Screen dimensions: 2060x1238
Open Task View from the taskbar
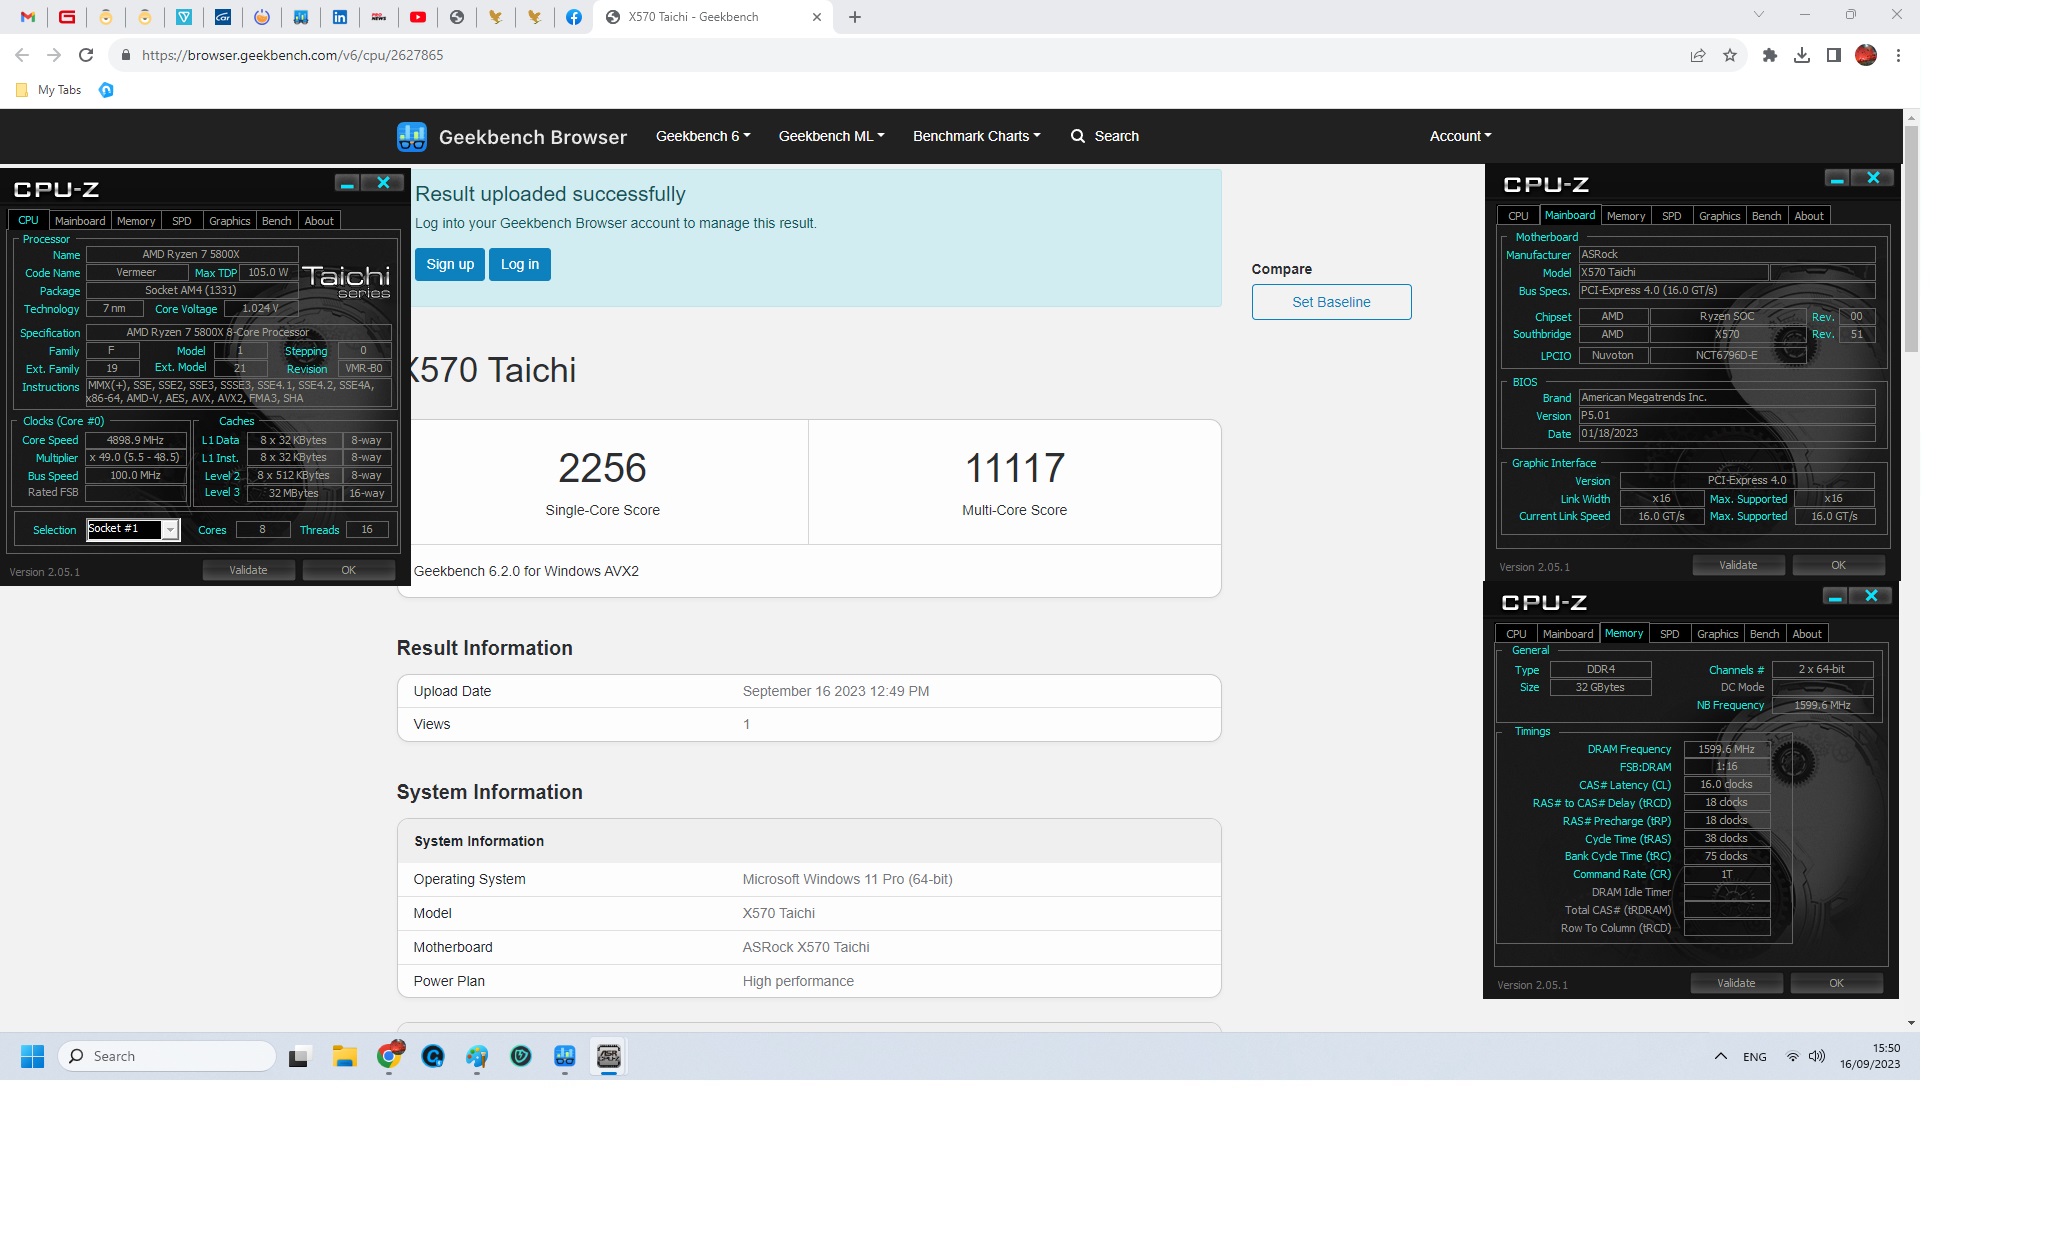click(x=300, y=1056)
